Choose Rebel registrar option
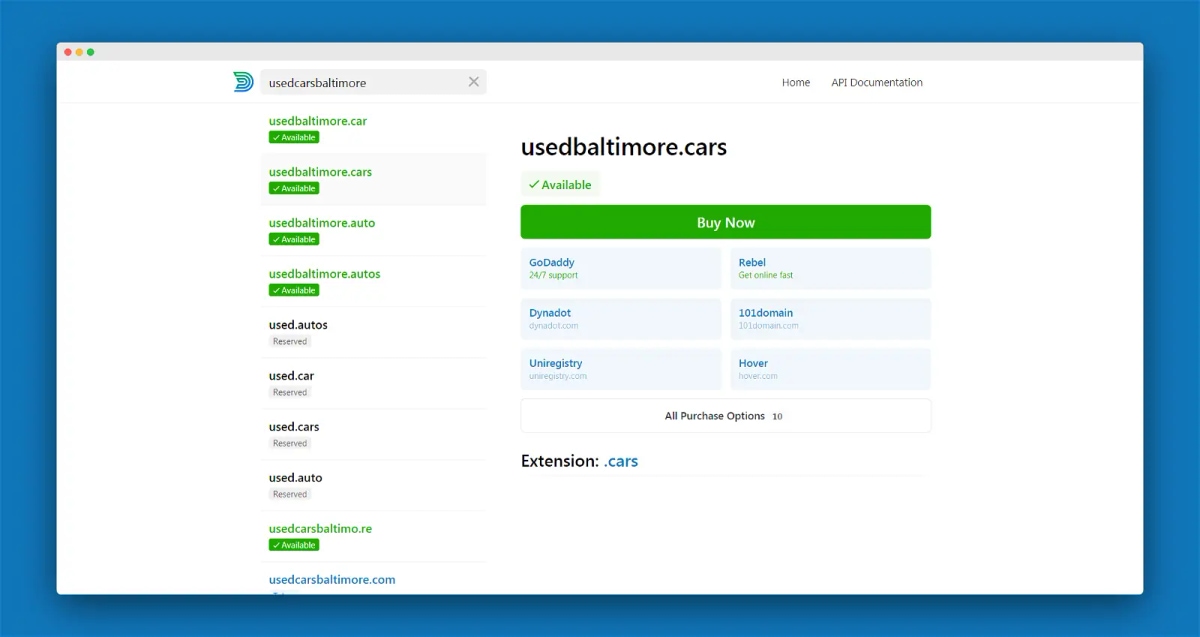 point(830,268)
